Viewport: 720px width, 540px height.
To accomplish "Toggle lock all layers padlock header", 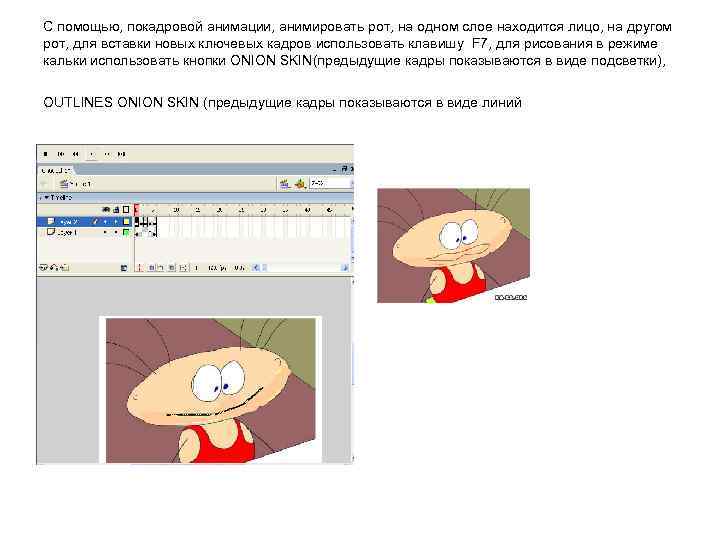I will [x=116, y=210].
